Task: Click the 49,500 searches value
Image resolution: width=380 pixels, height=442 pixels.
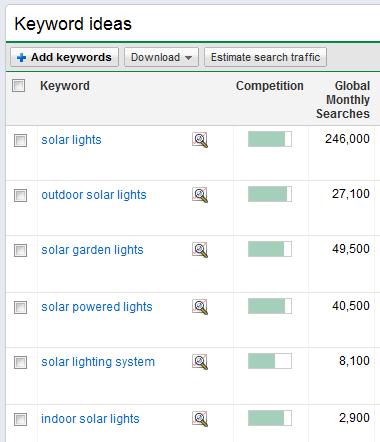Action: tap(351, 249)
